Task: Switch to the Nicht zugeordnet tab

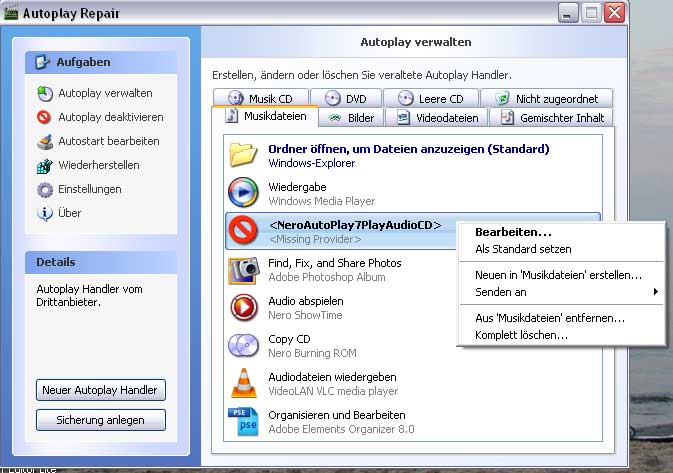Action: click(x=546, y=98)
